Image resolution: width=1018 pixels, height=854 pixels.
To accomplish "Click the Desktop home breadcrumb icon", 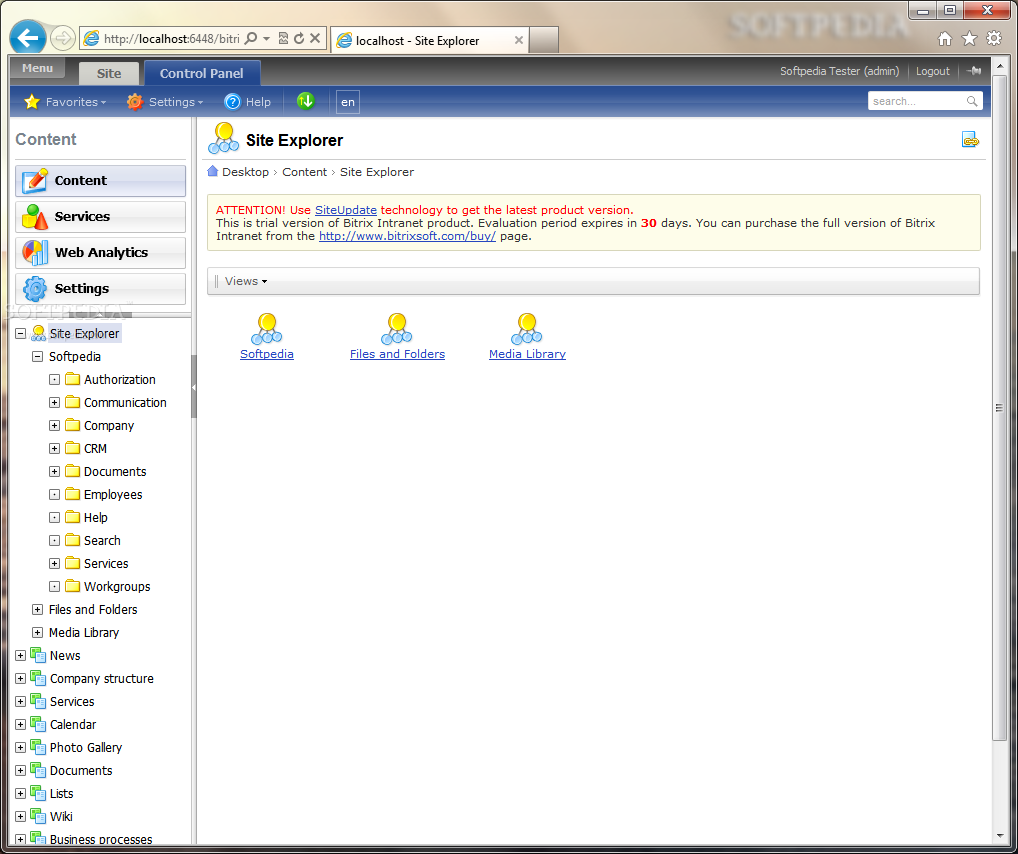I will pyautogui.click(x=212, y=171).
